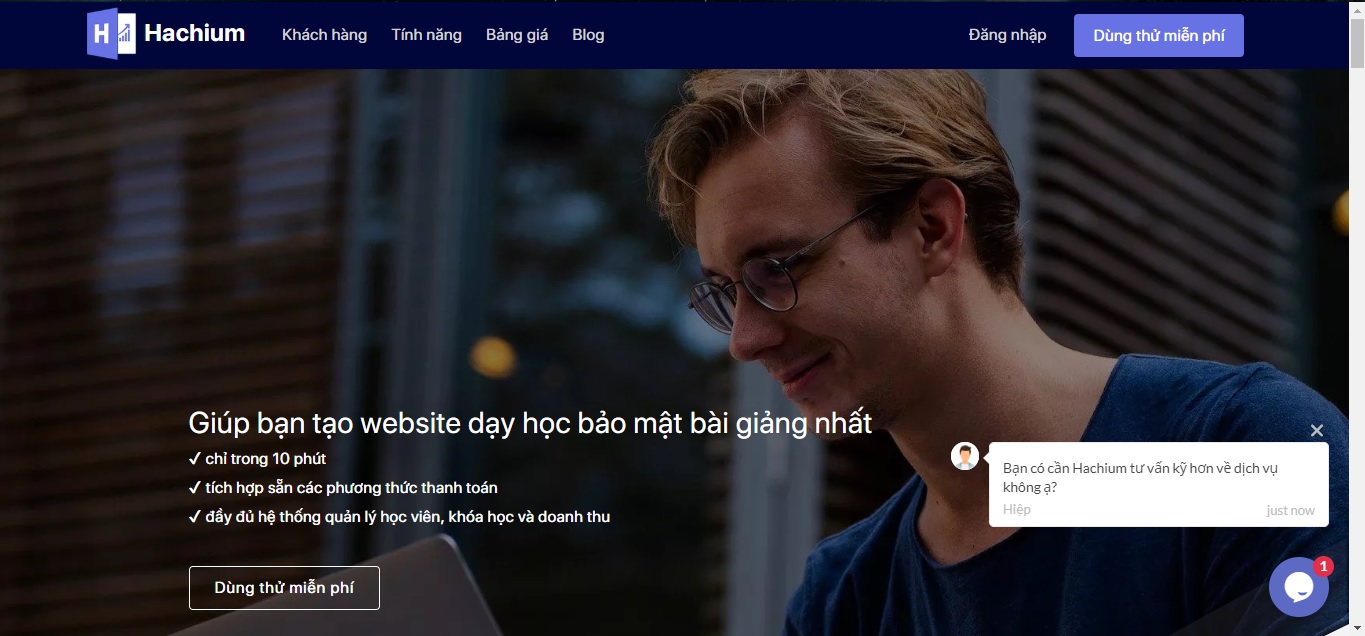Visit the Blog link in navigation
This screenshot has width=1365, height=636.
tap(588, 35)
